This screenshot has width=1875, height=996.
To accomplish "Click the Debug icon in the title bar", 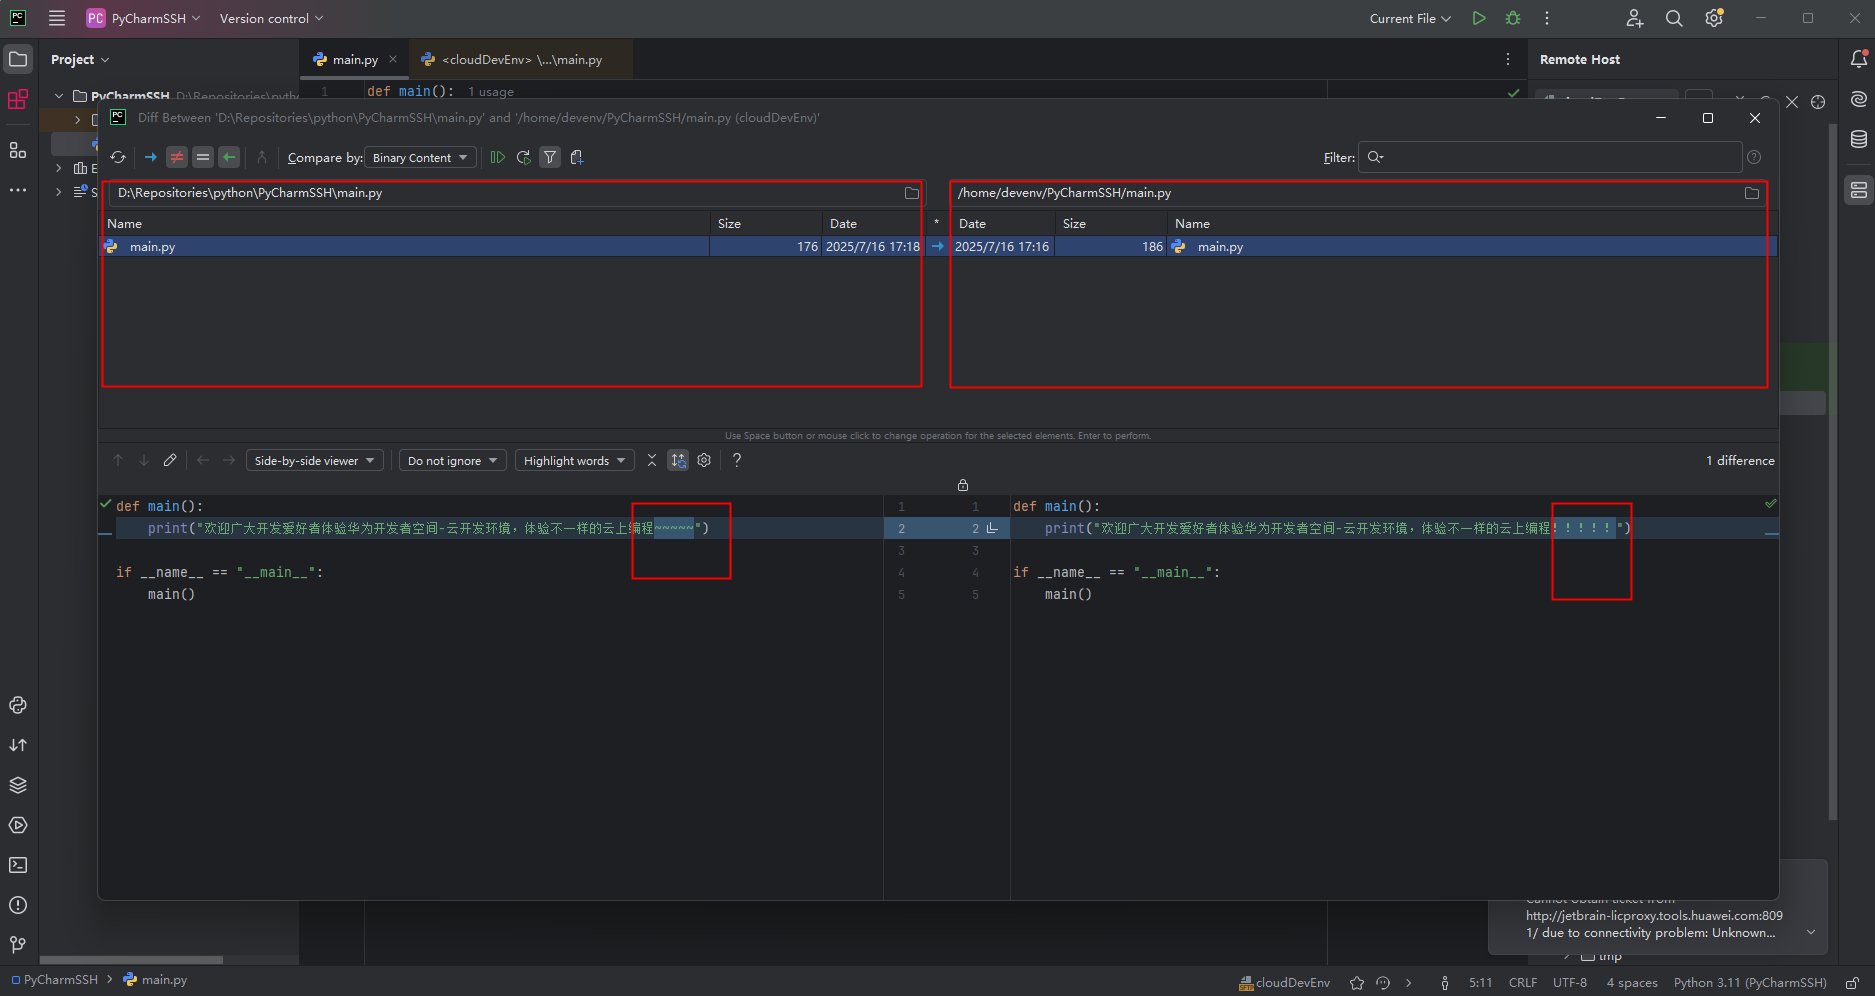I will [1512, 18].
